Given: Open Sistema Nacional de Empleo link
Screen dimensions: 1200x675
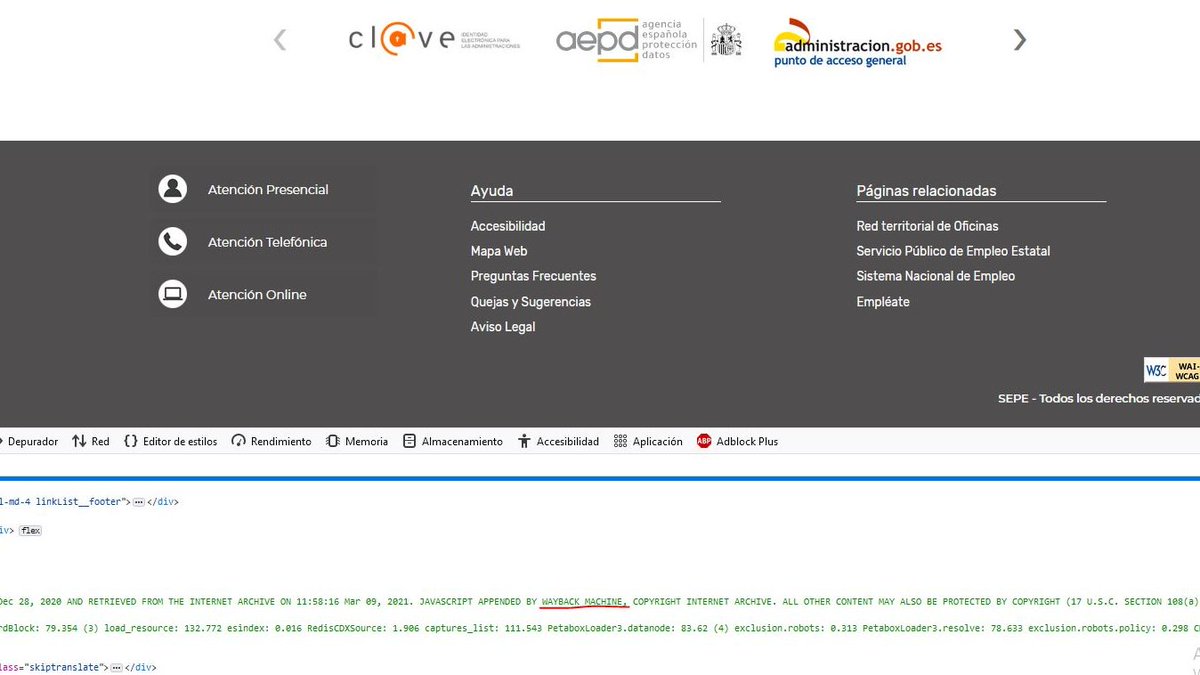Looking at the screenshot, I should pyautogui.click(x=935, y=276).
